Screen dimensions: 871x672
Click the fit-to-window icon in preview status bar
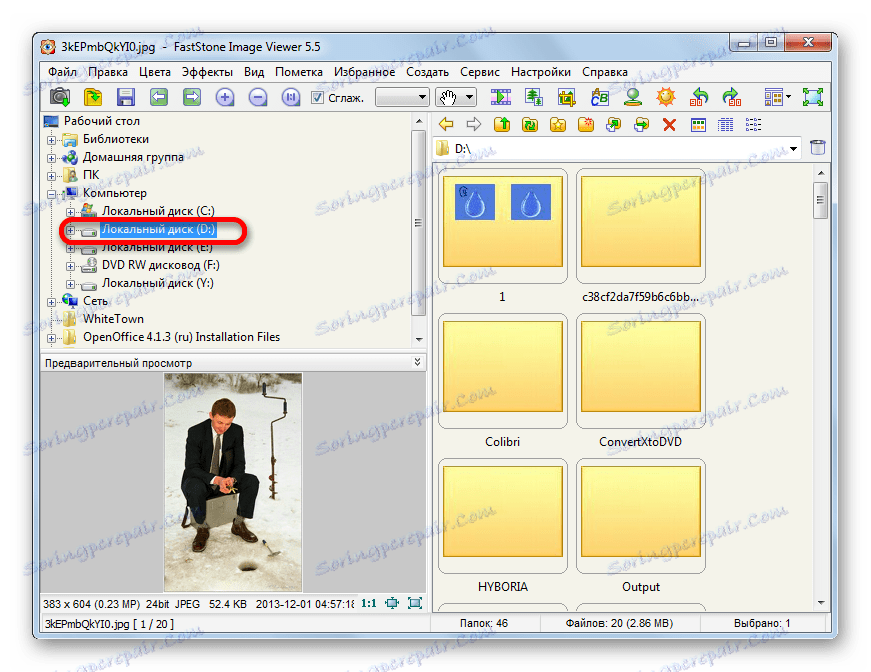(x=392, y=603)
